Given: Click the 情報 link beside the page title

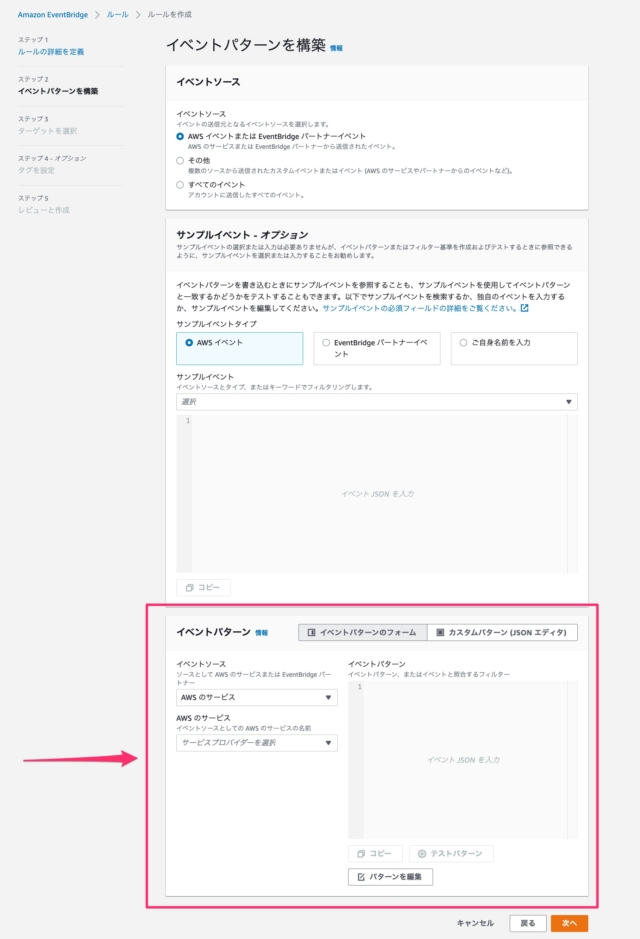Looking at the screenshot, I should pos(336,48).
